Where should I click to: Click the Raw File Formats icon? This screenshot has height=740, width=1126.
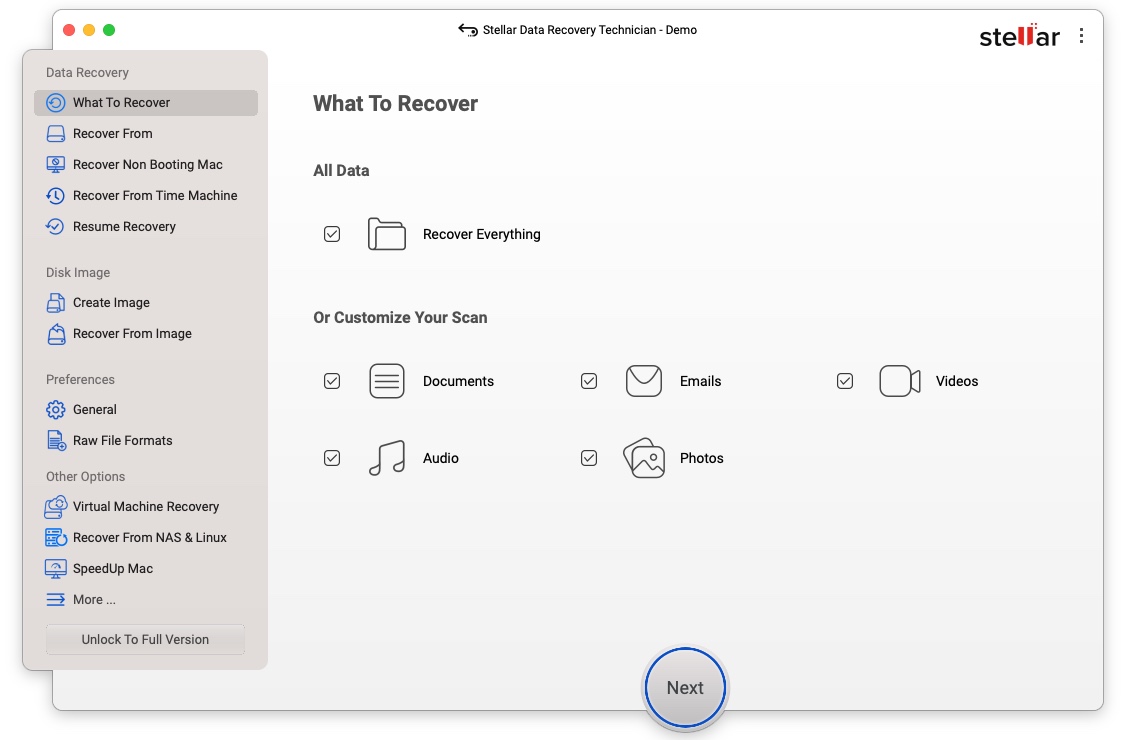(x=56, y=440)
